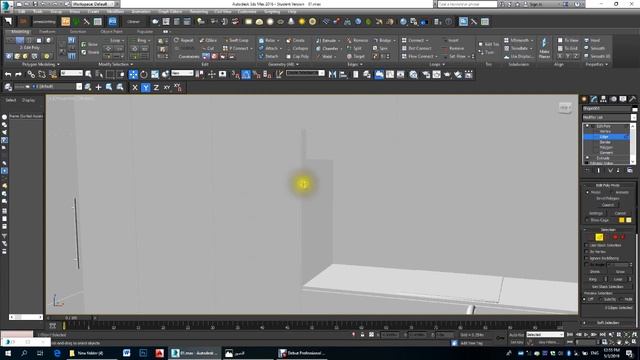Click the Redo arrow in main toolbar

click(18, 74)
